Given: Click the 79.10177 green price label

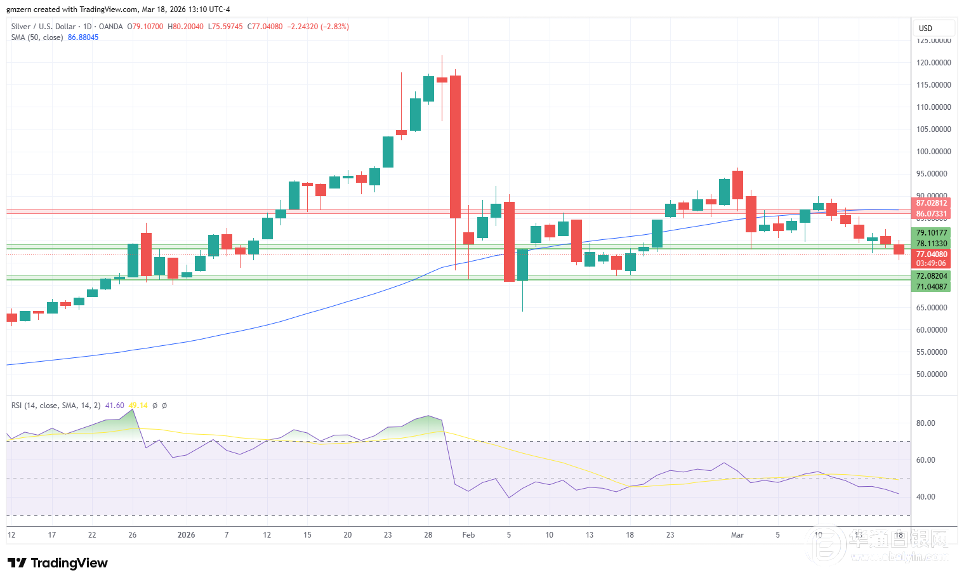Looking at the screenshot, I should (x=931, y=232).
